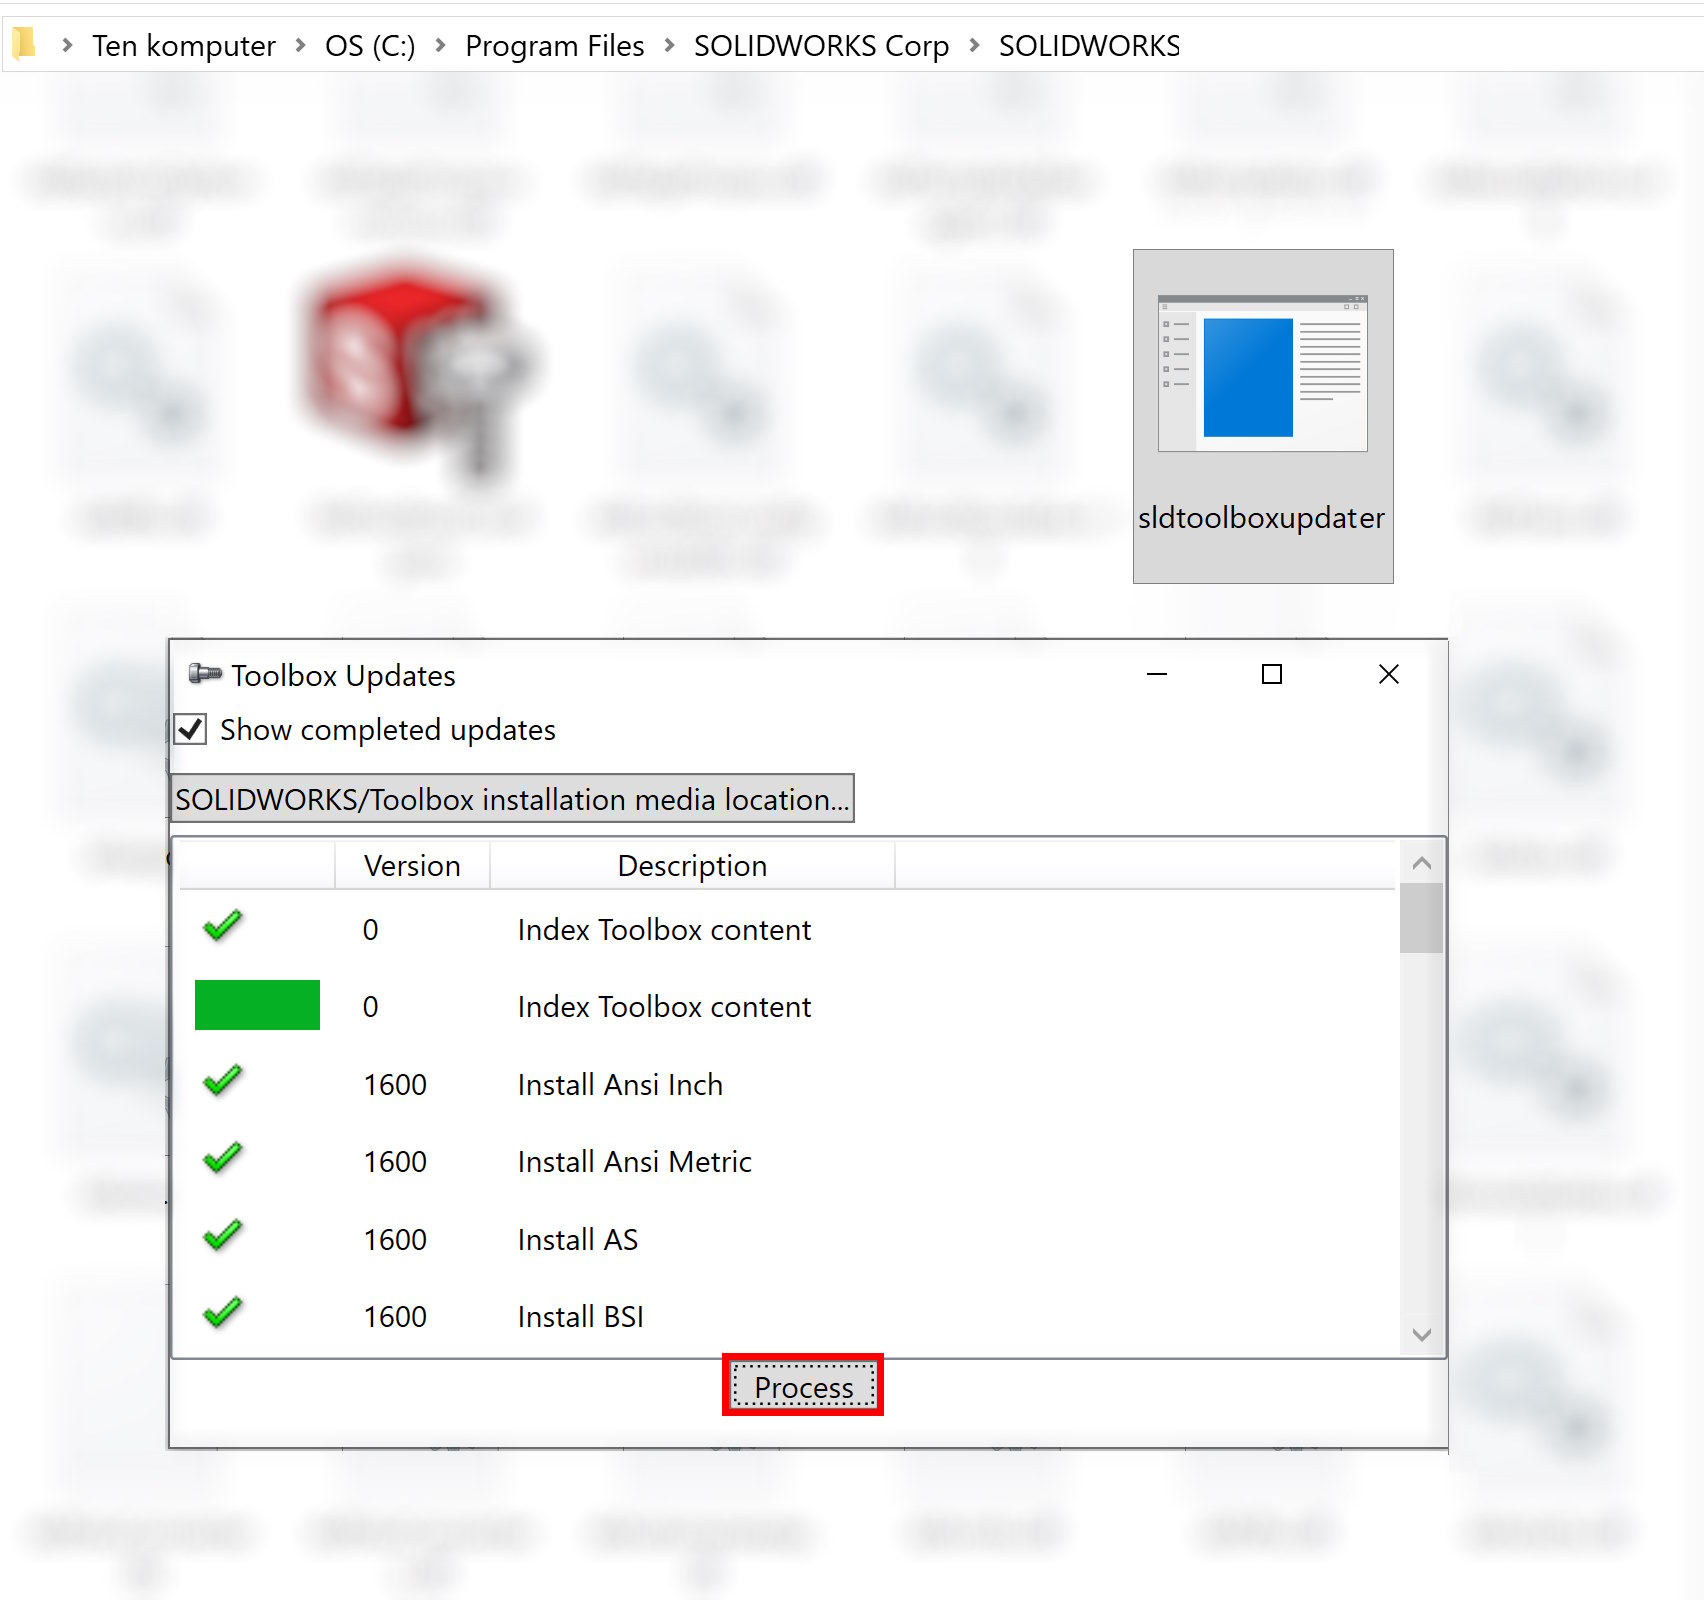This screenshot has width=1704, height=1600.
Task: Click the green progress bar in second row
Action: point(257,1004)
